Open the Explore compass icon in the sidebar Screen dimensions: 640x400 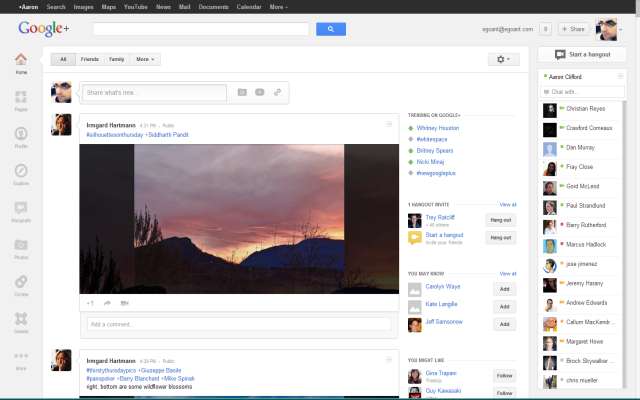coord(21,174)
